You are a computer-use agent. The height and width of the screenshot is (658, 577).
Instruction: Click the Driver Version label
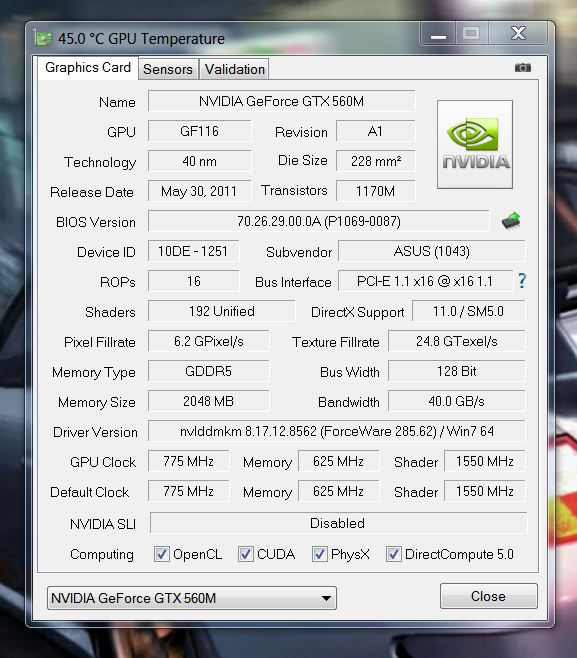[x=95, y=432]
